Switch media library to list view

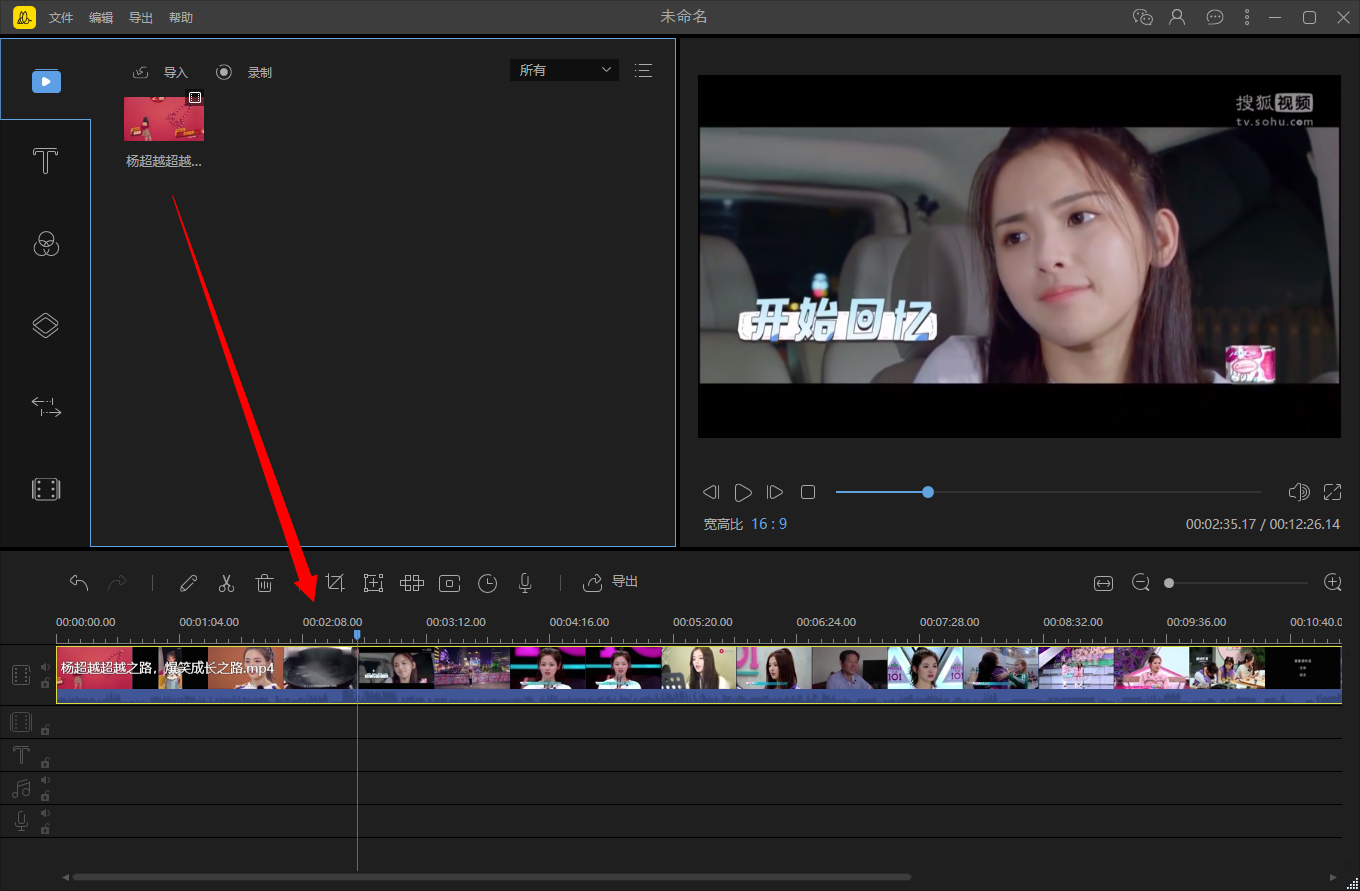(643, 70)
